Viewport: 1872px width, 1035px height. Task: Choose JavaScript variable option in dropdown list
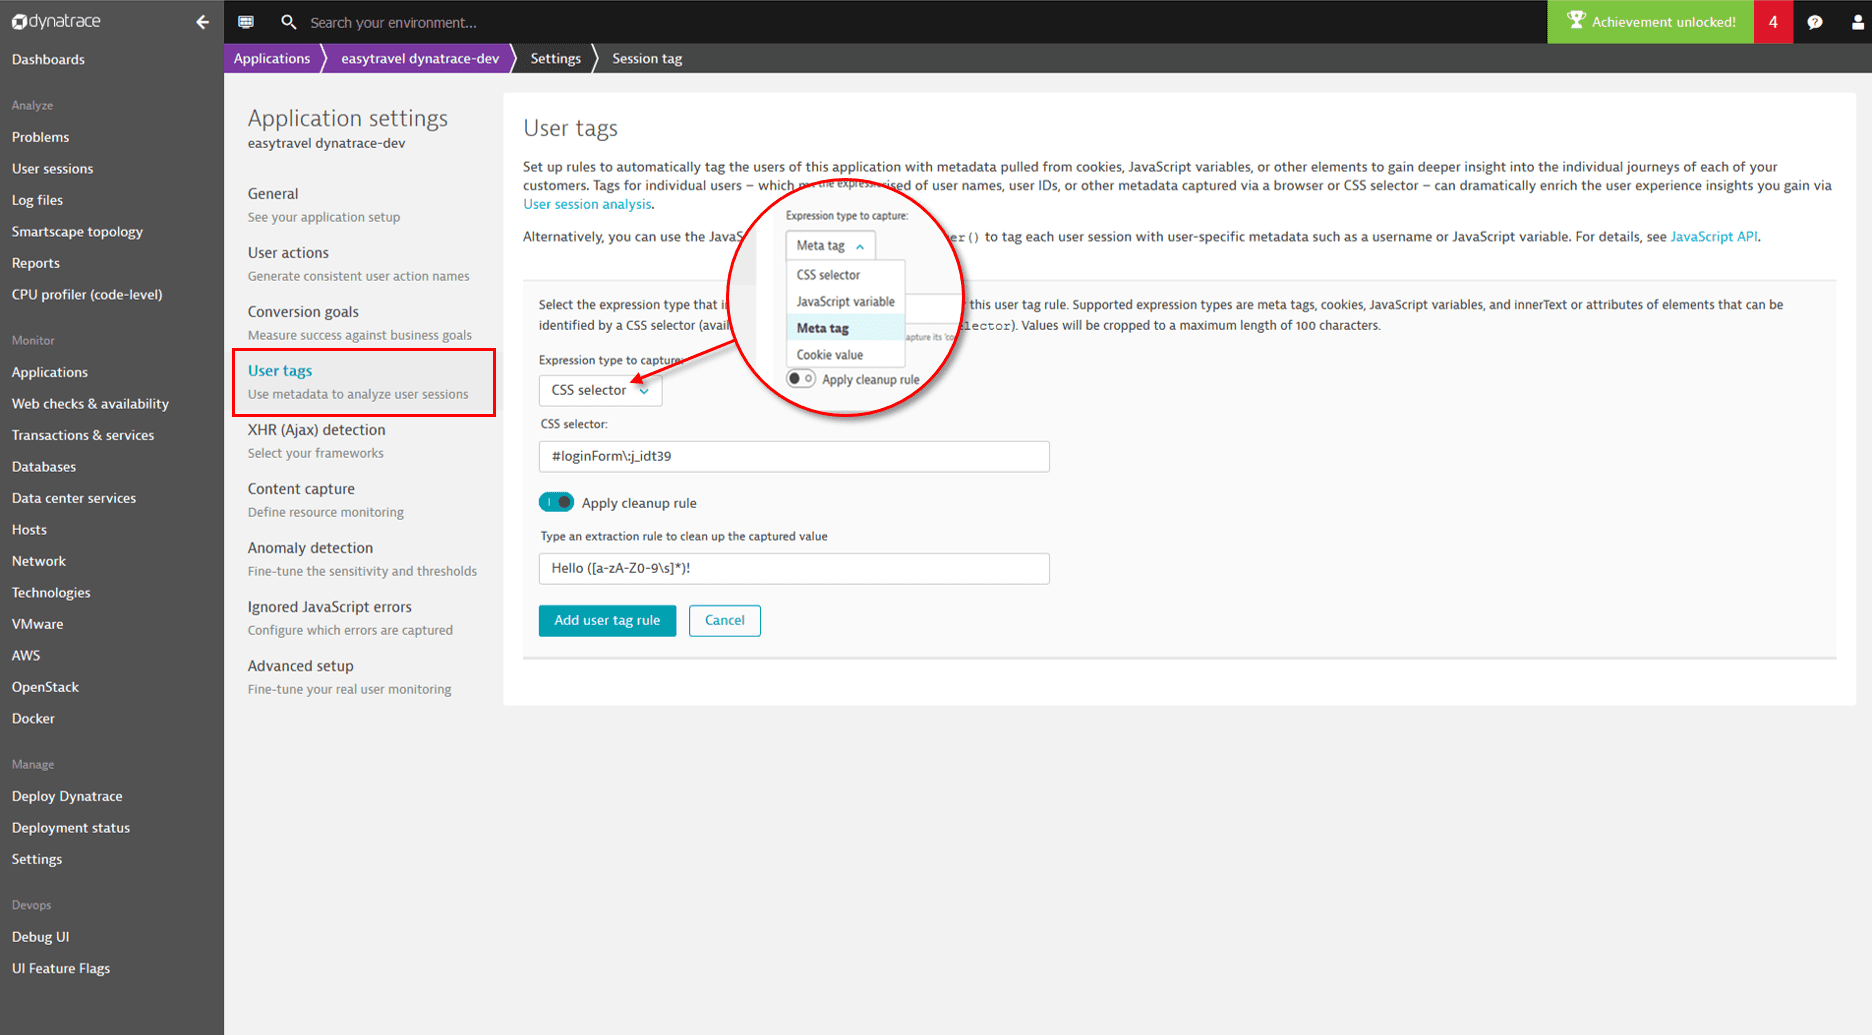pyautogui.click(x=845, y=301)
